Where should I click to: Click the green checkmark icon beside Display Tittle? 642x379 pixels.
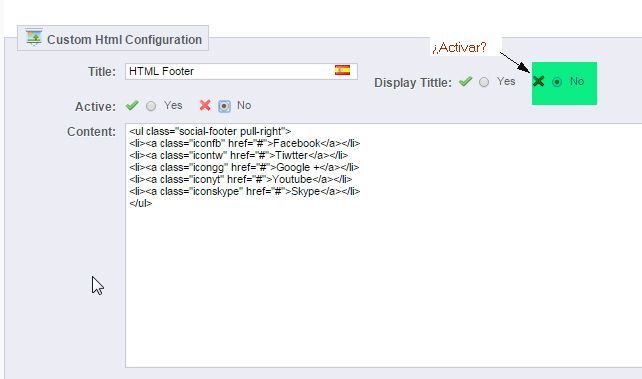coord(466,81)
